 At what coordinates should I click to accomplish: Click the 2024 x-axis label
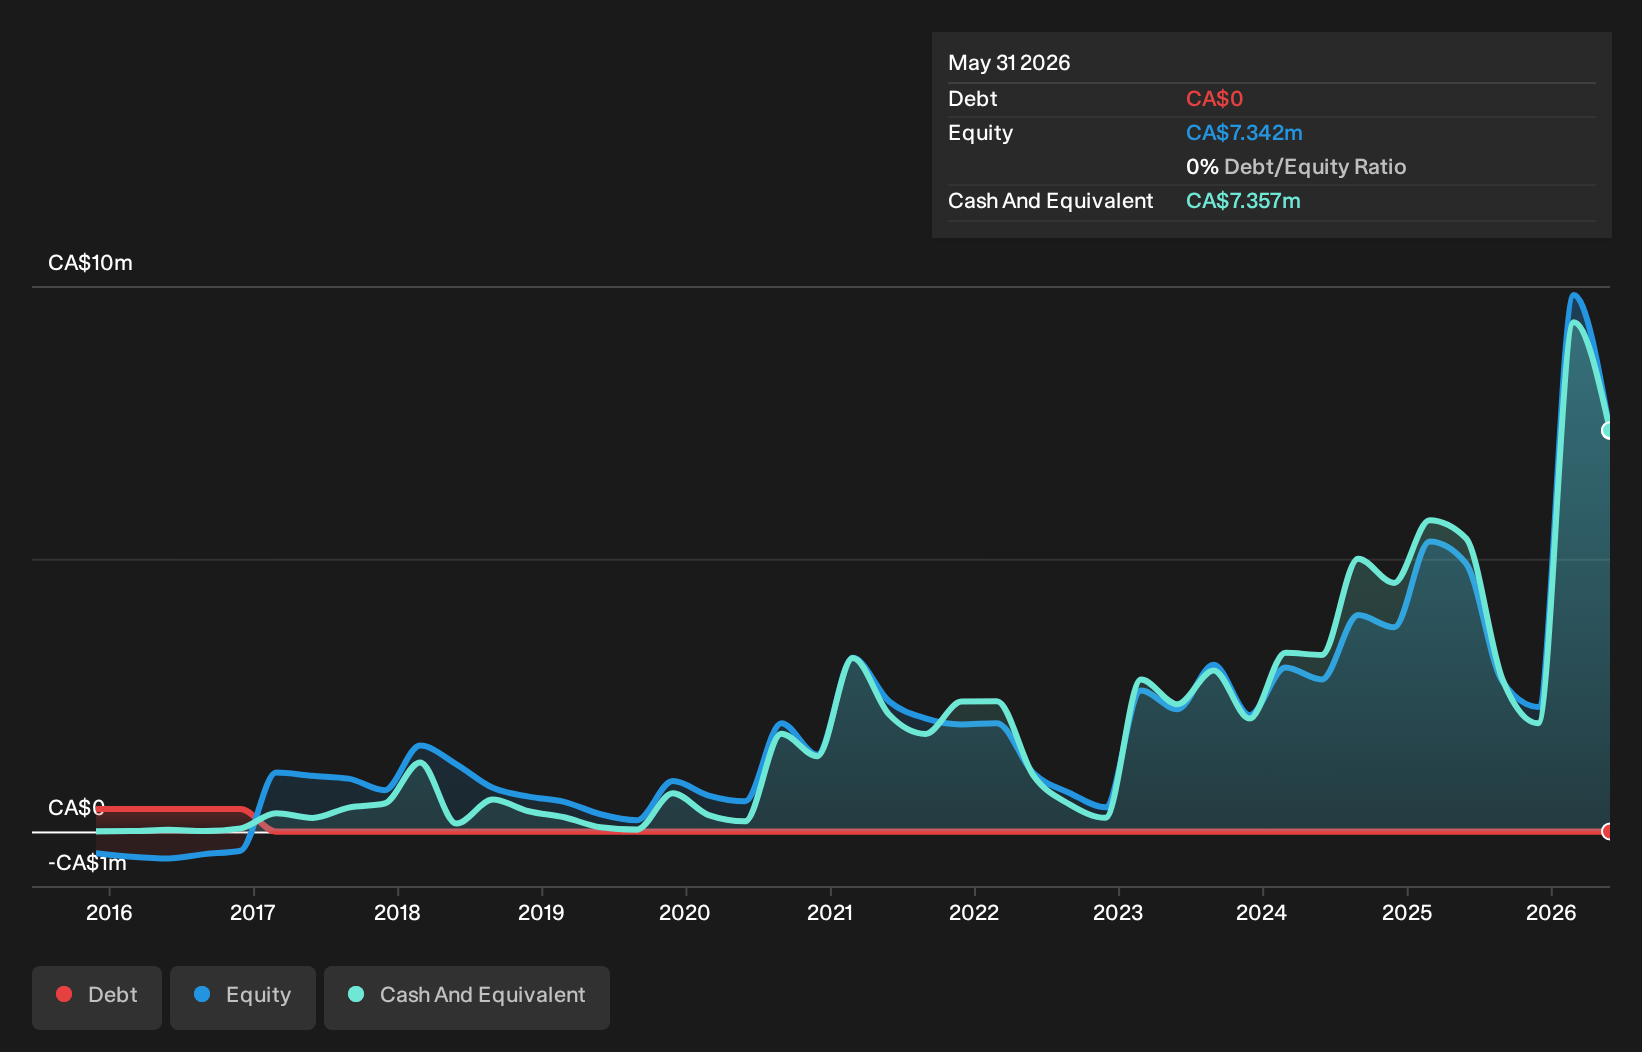(1262, 912)
